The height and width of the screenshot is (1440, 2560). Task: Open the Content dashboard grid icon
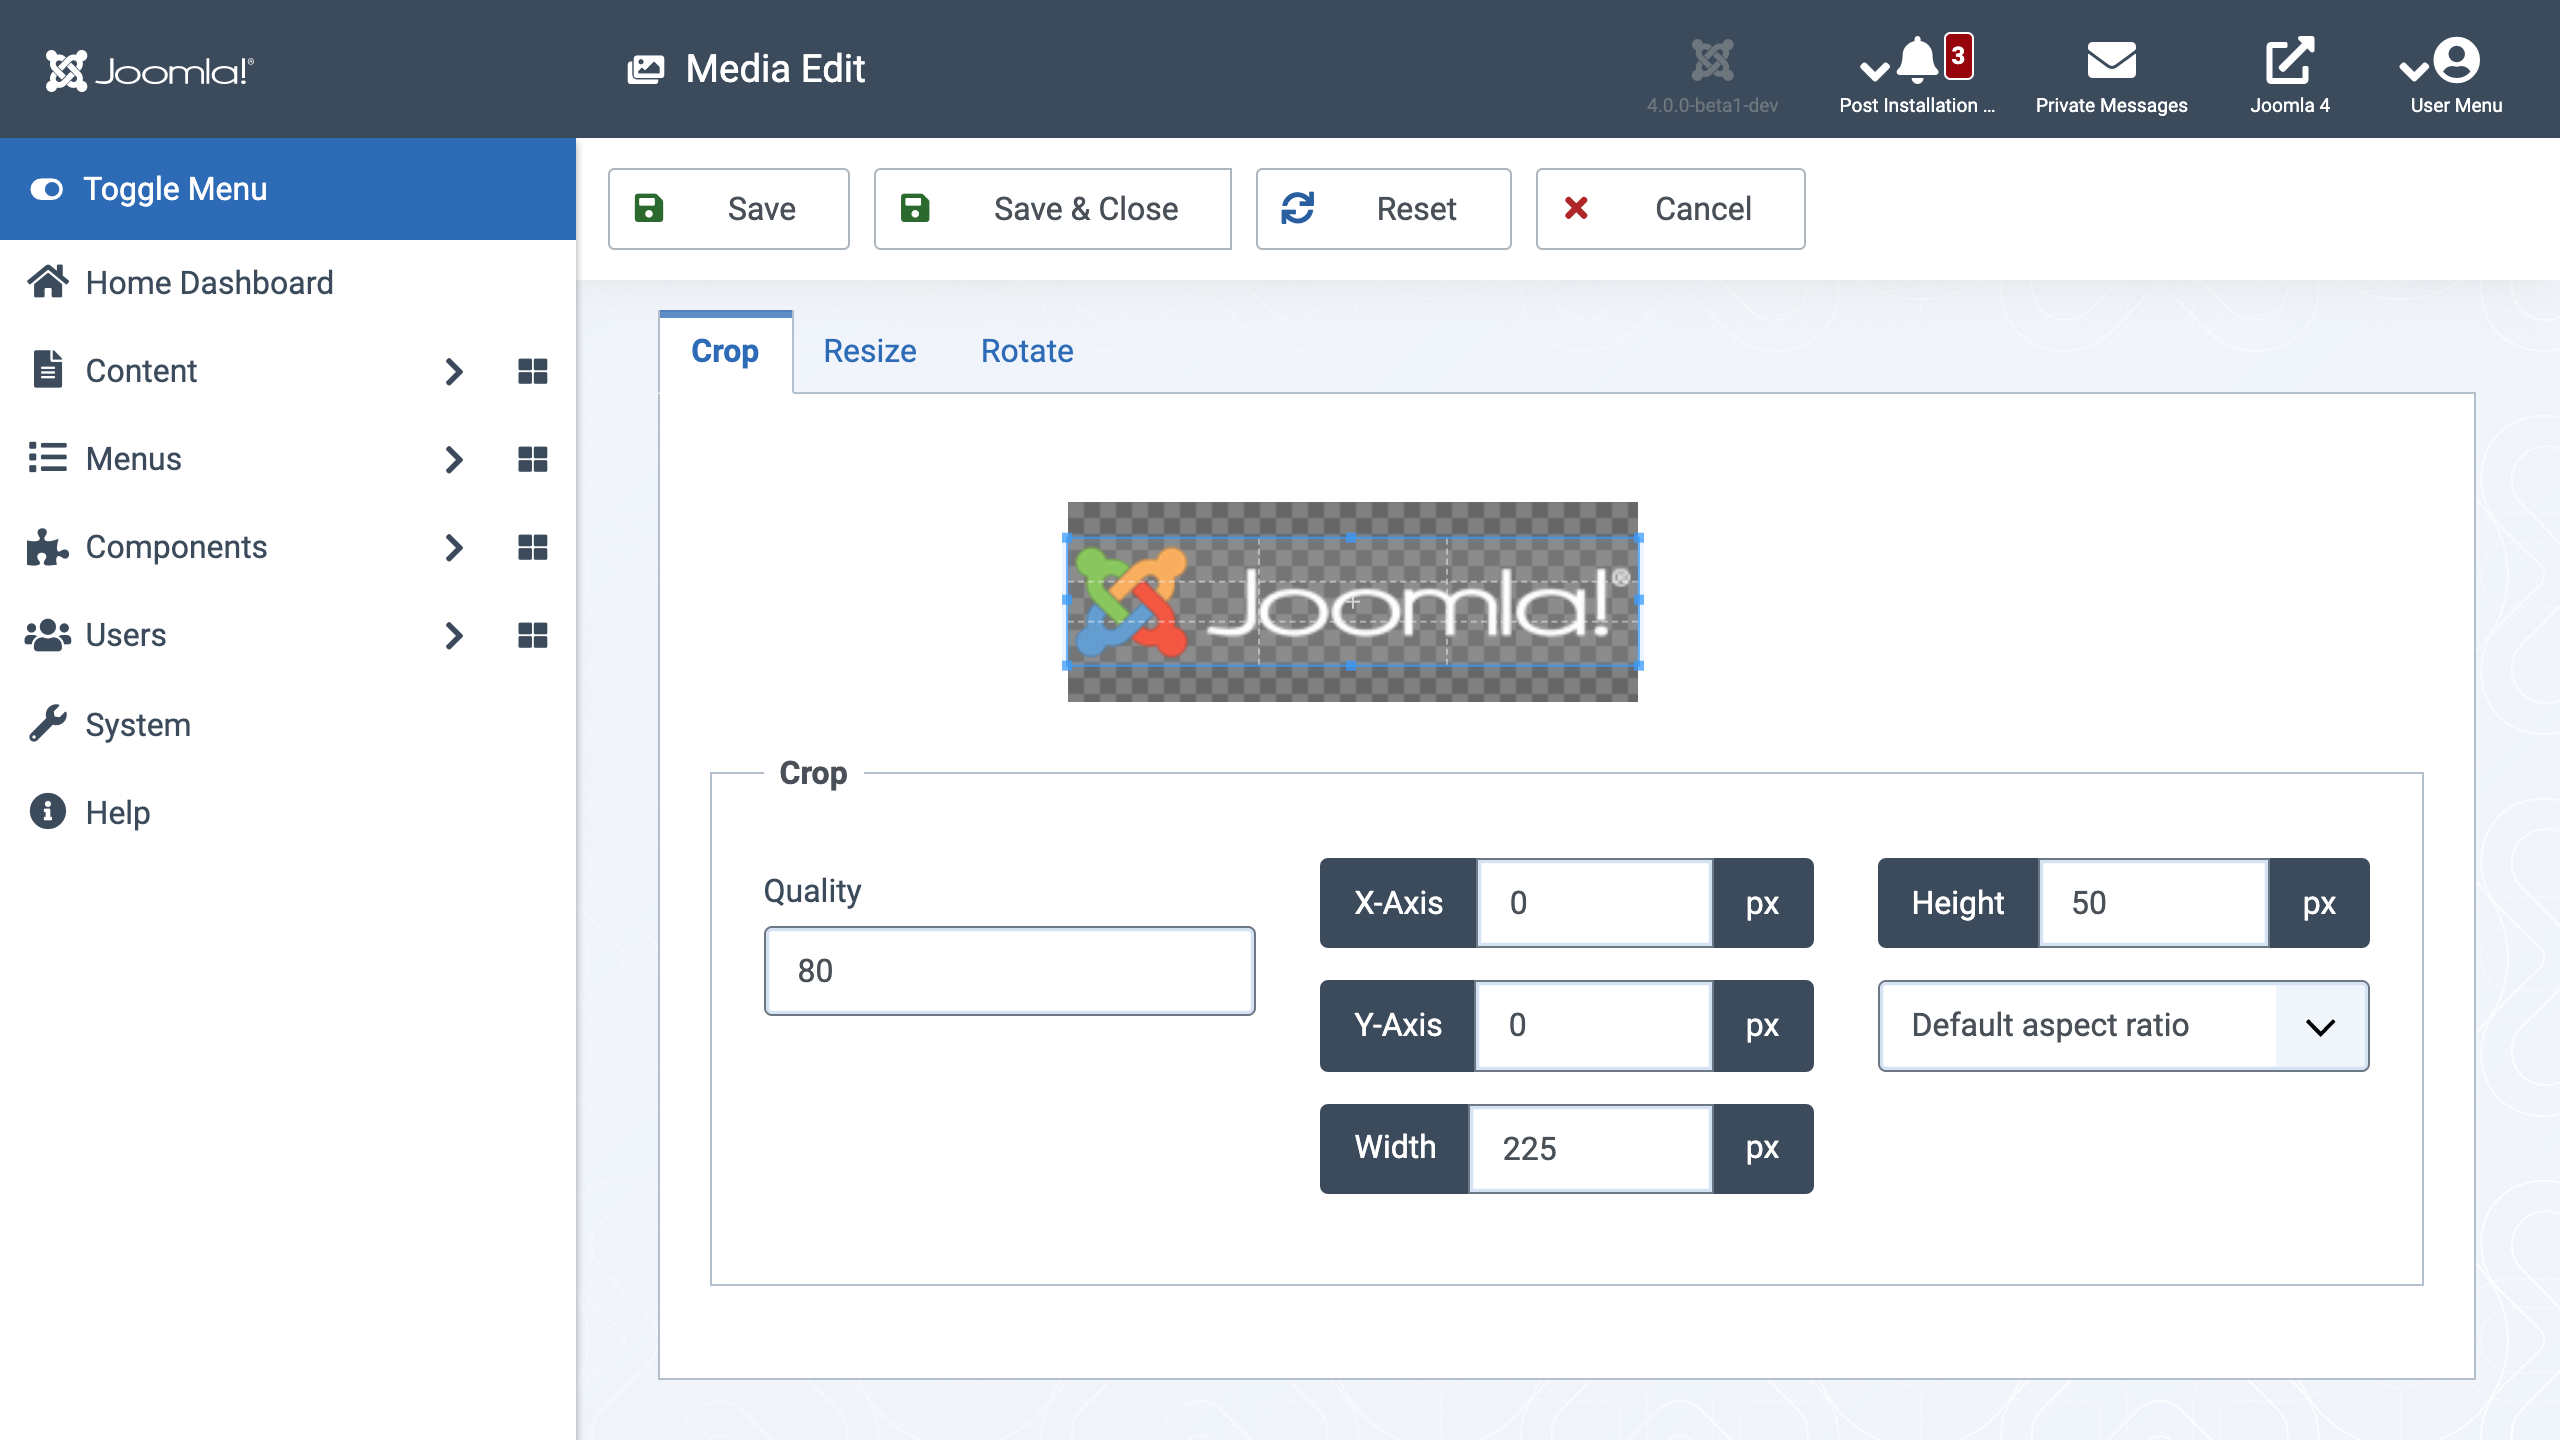[x=532, y=371]
